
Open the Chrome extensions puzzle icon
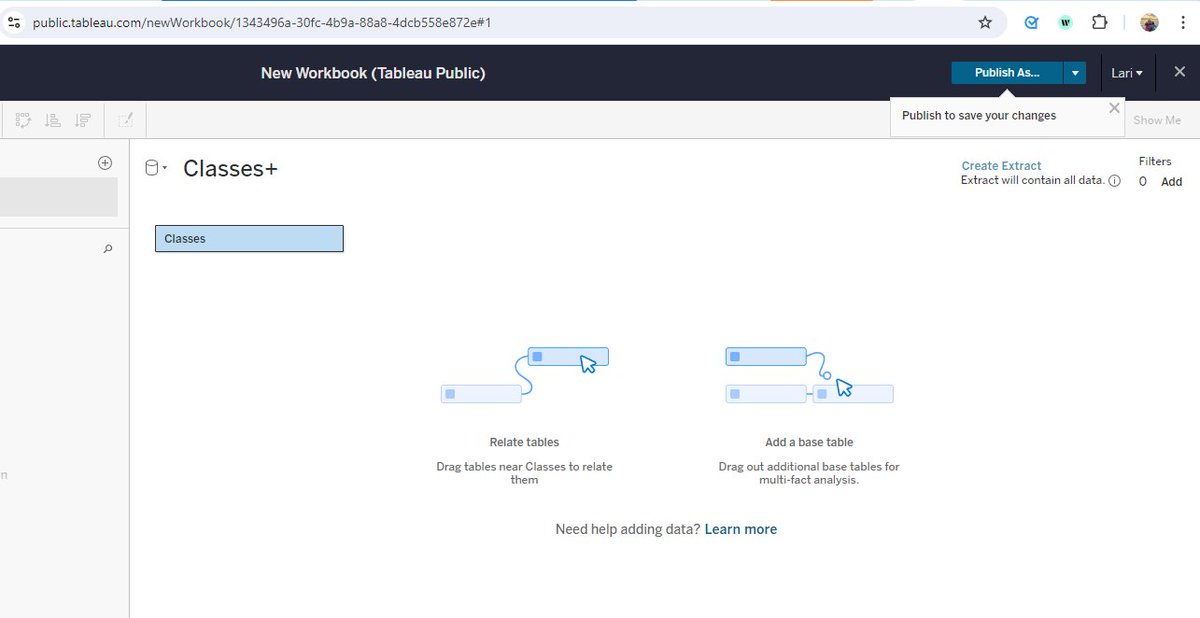[x=1099, y=22]
